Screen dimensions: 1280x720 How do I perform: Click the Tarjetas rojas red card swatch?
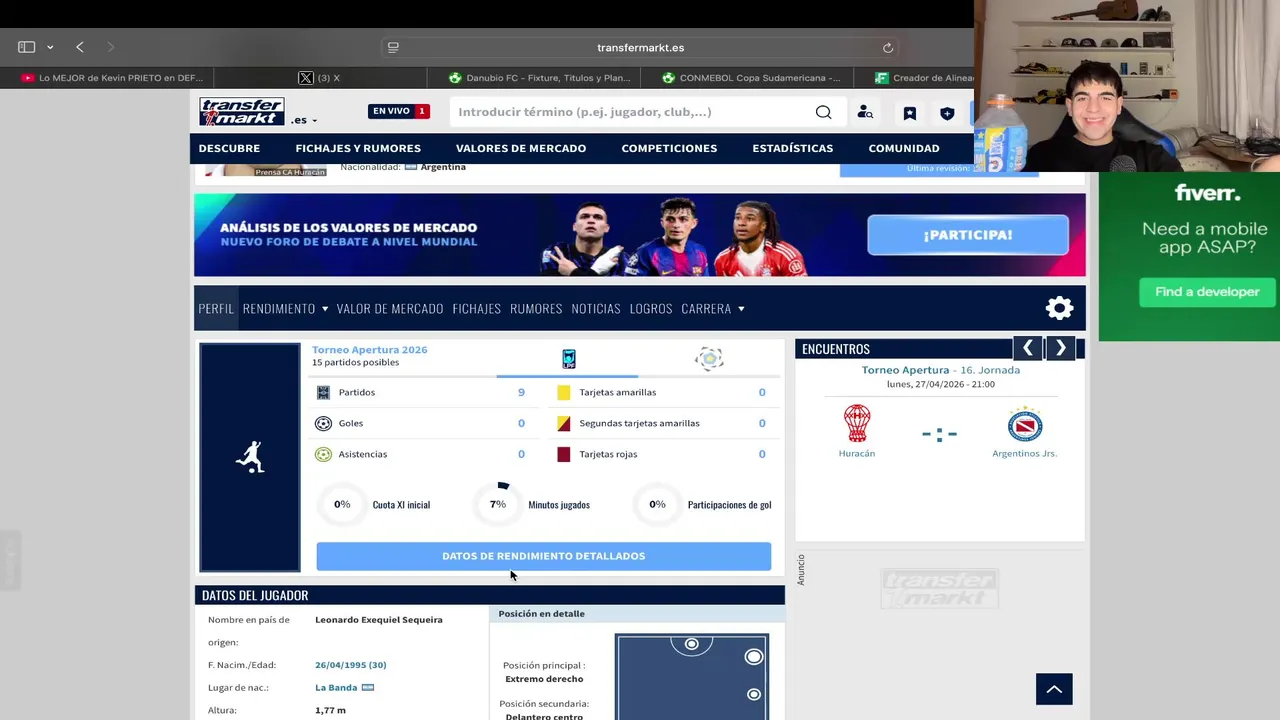(564, 454)
